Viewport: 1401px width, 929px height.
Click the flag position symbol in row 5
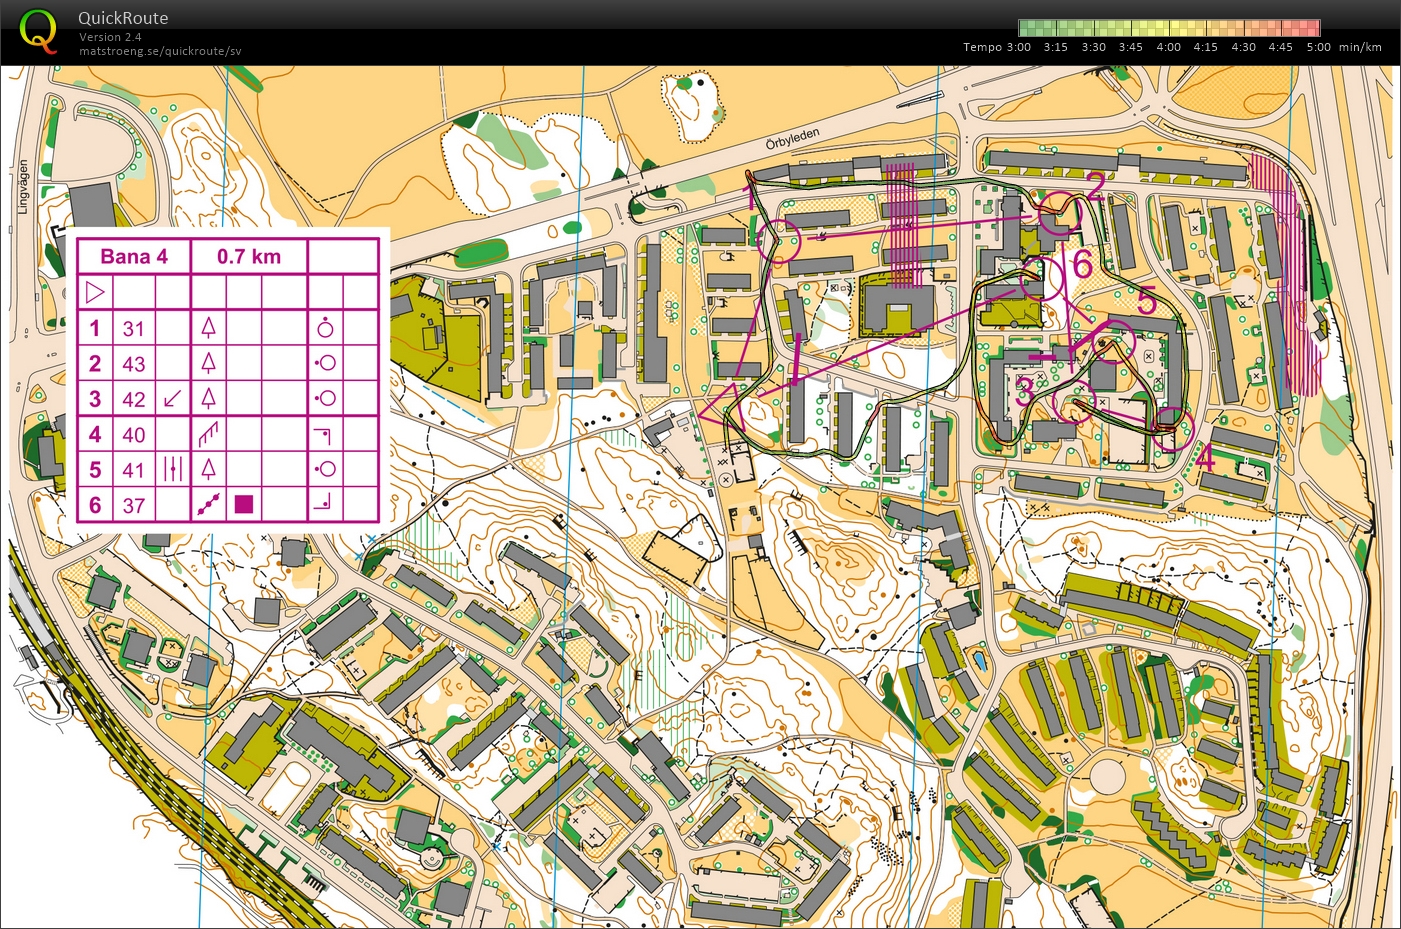(x=324, y=469)
